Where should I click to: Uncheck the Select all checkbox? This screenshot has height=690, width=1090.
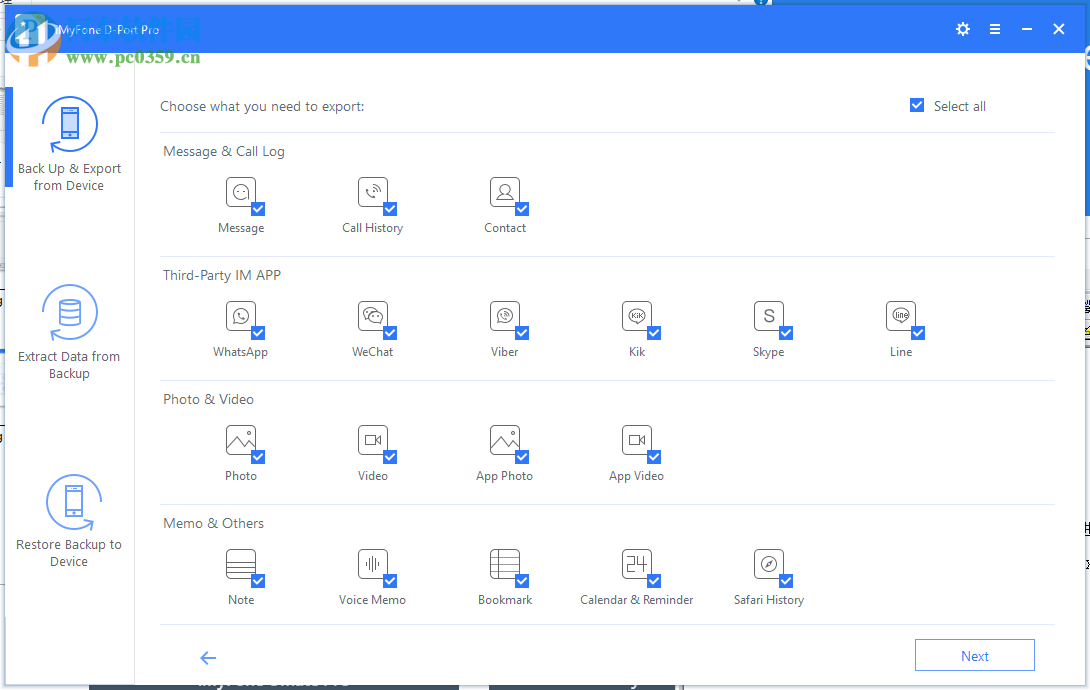point(917,106)
